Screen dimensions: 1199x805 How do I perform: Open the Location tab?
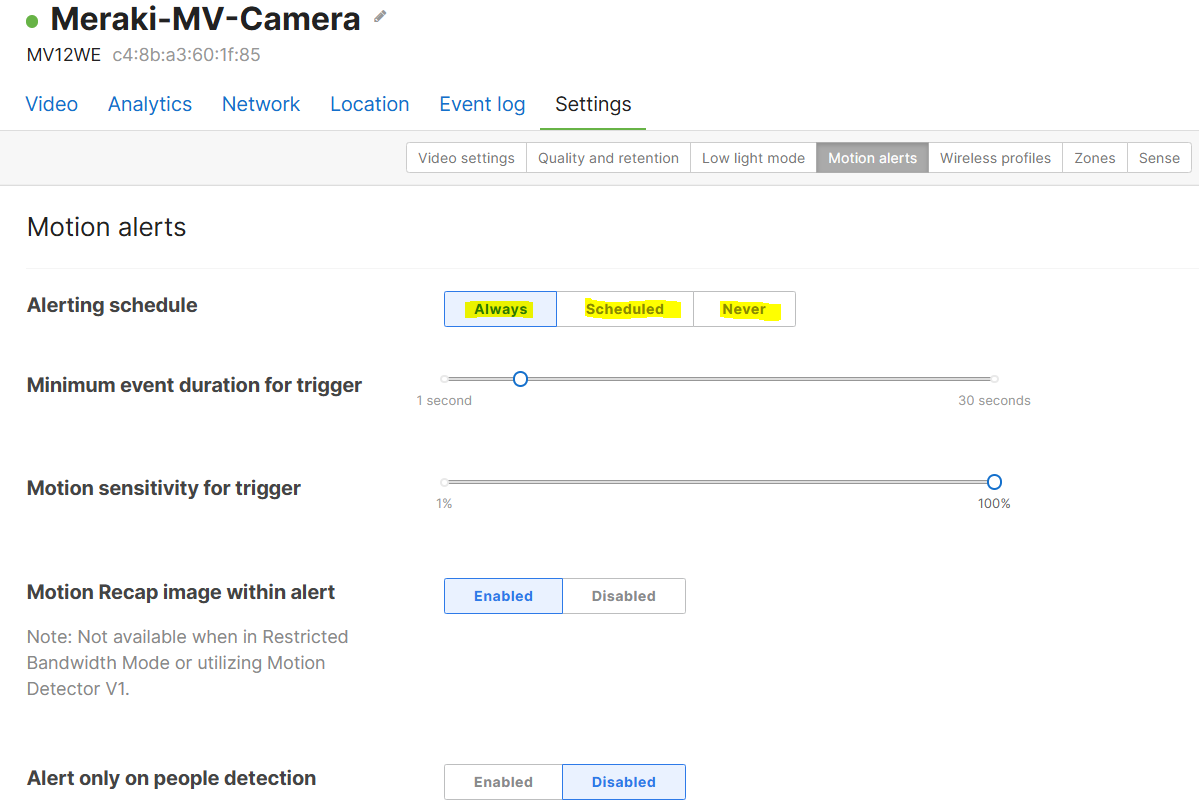tap(369, 104)
